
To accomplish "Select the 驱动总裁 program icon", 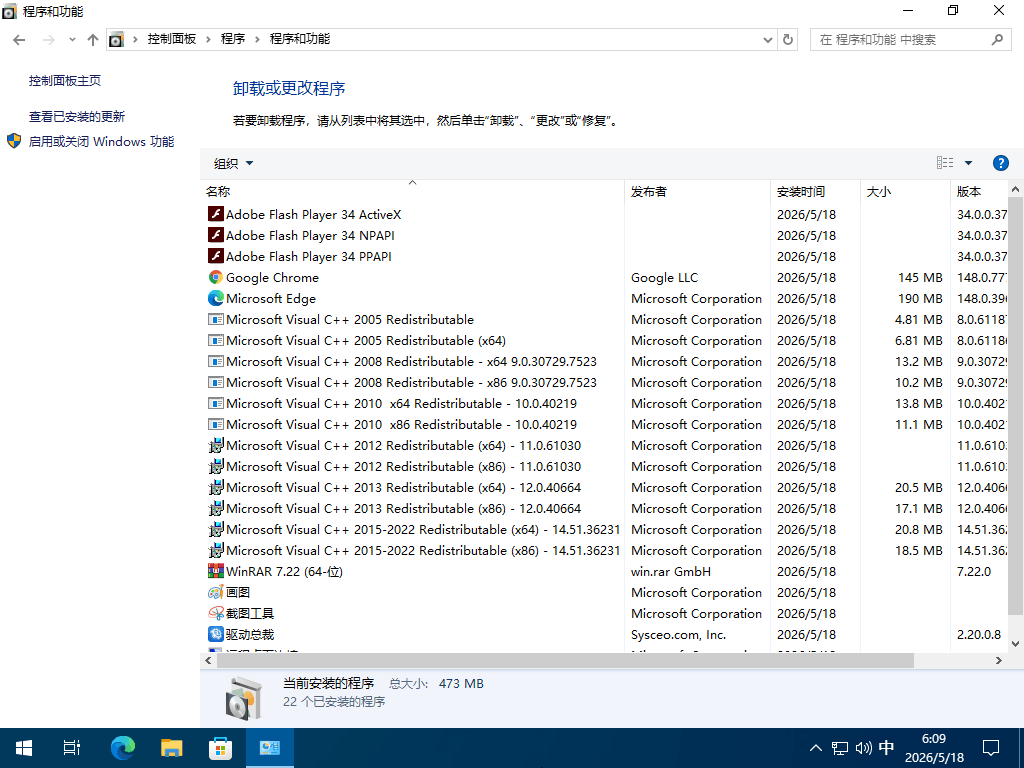I will 216,634.
